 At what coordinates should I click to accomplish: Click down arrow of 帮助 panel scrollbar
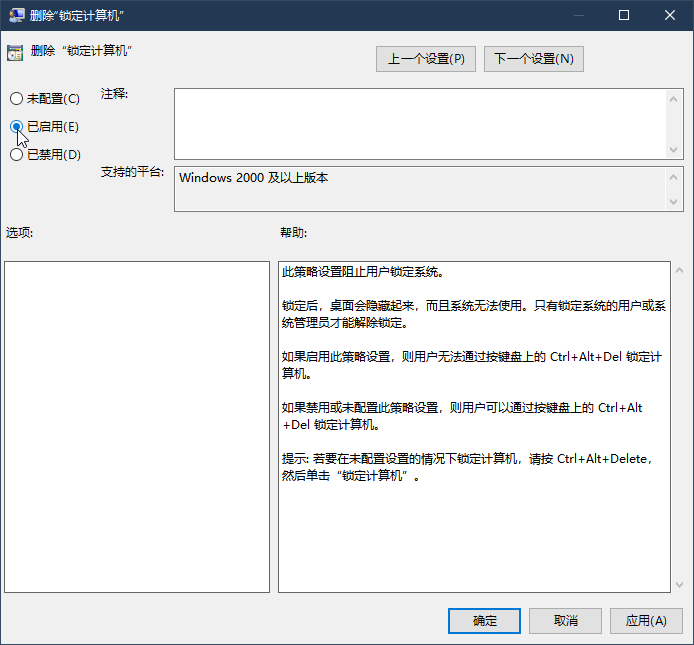pos(679,585)
